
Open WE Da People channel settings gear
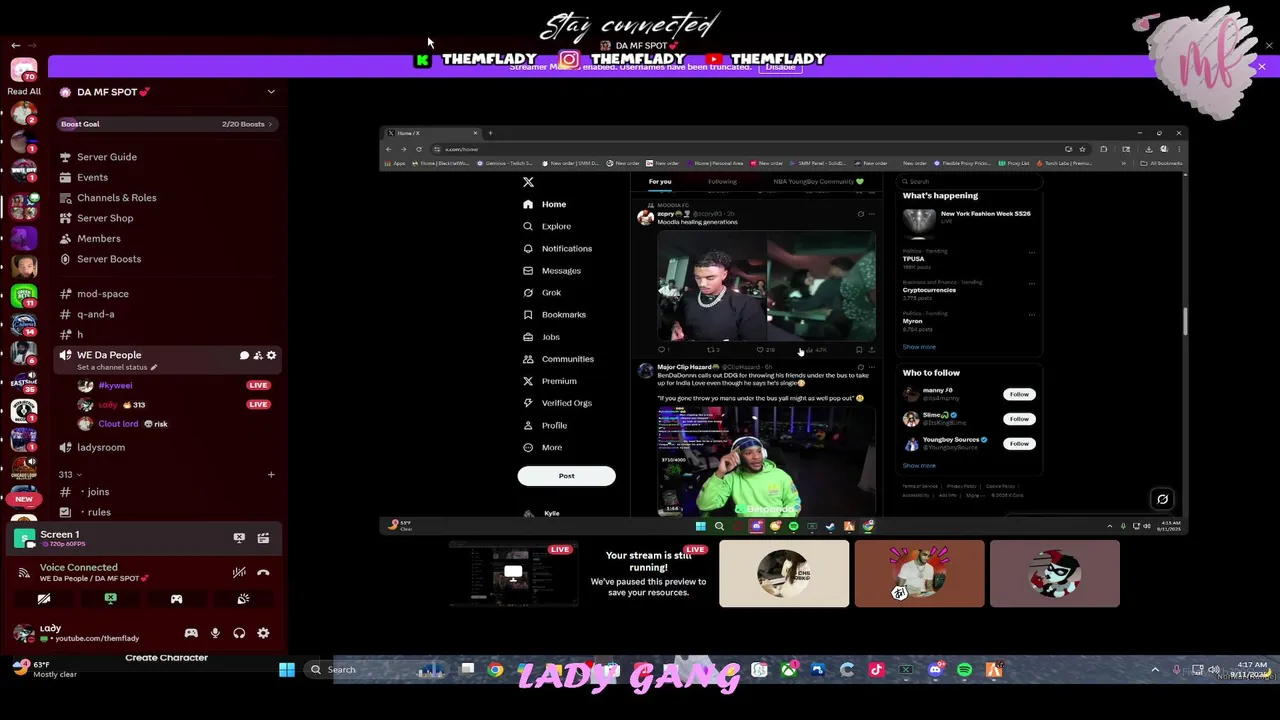(271, 355)
